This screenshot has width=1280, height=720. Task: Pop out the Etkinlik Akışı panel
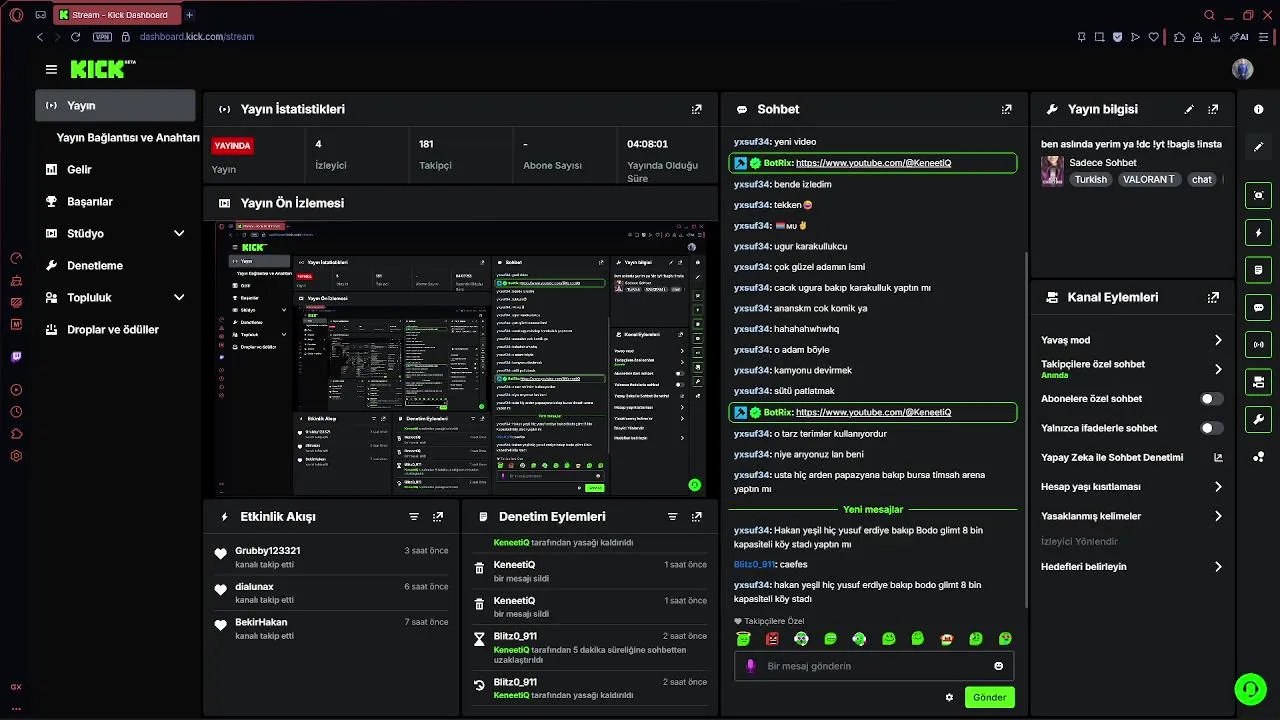(438, 517)
